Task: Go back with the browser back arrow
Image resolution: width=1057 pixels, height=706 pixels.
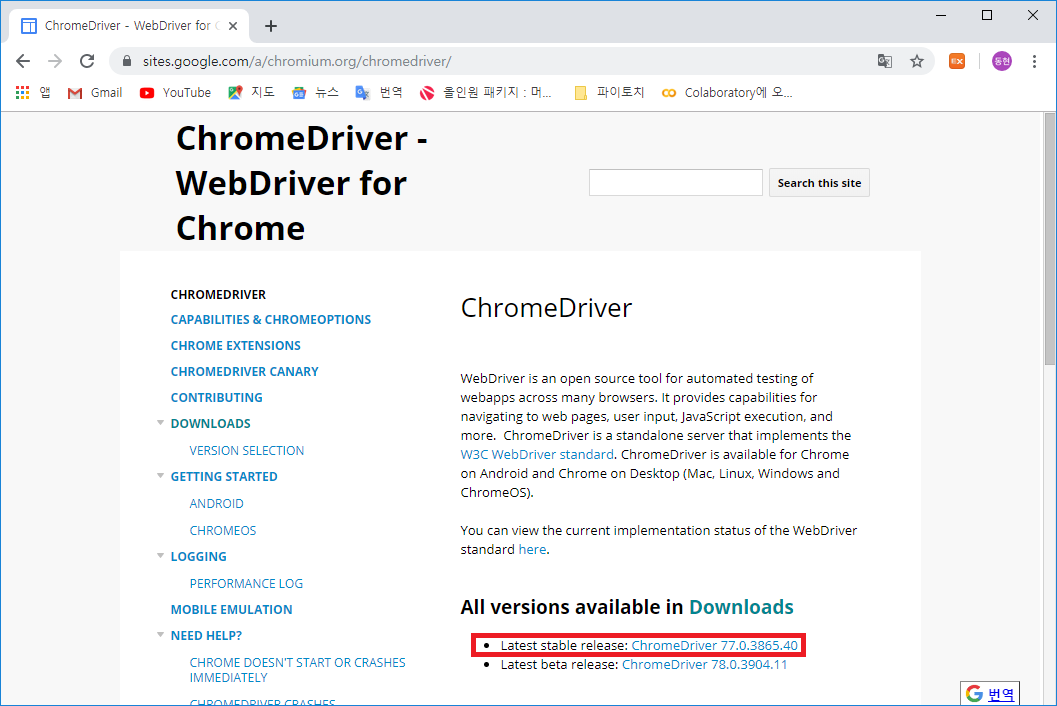Action: point(23,61)
